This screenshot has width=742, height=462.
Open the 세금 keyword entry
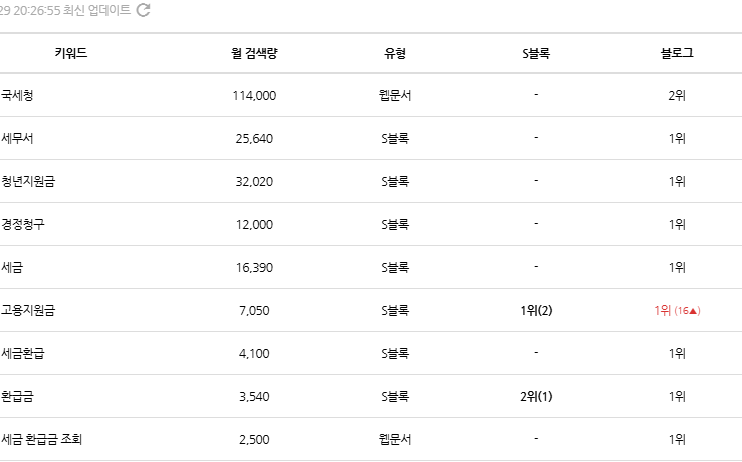pos(13,268)
